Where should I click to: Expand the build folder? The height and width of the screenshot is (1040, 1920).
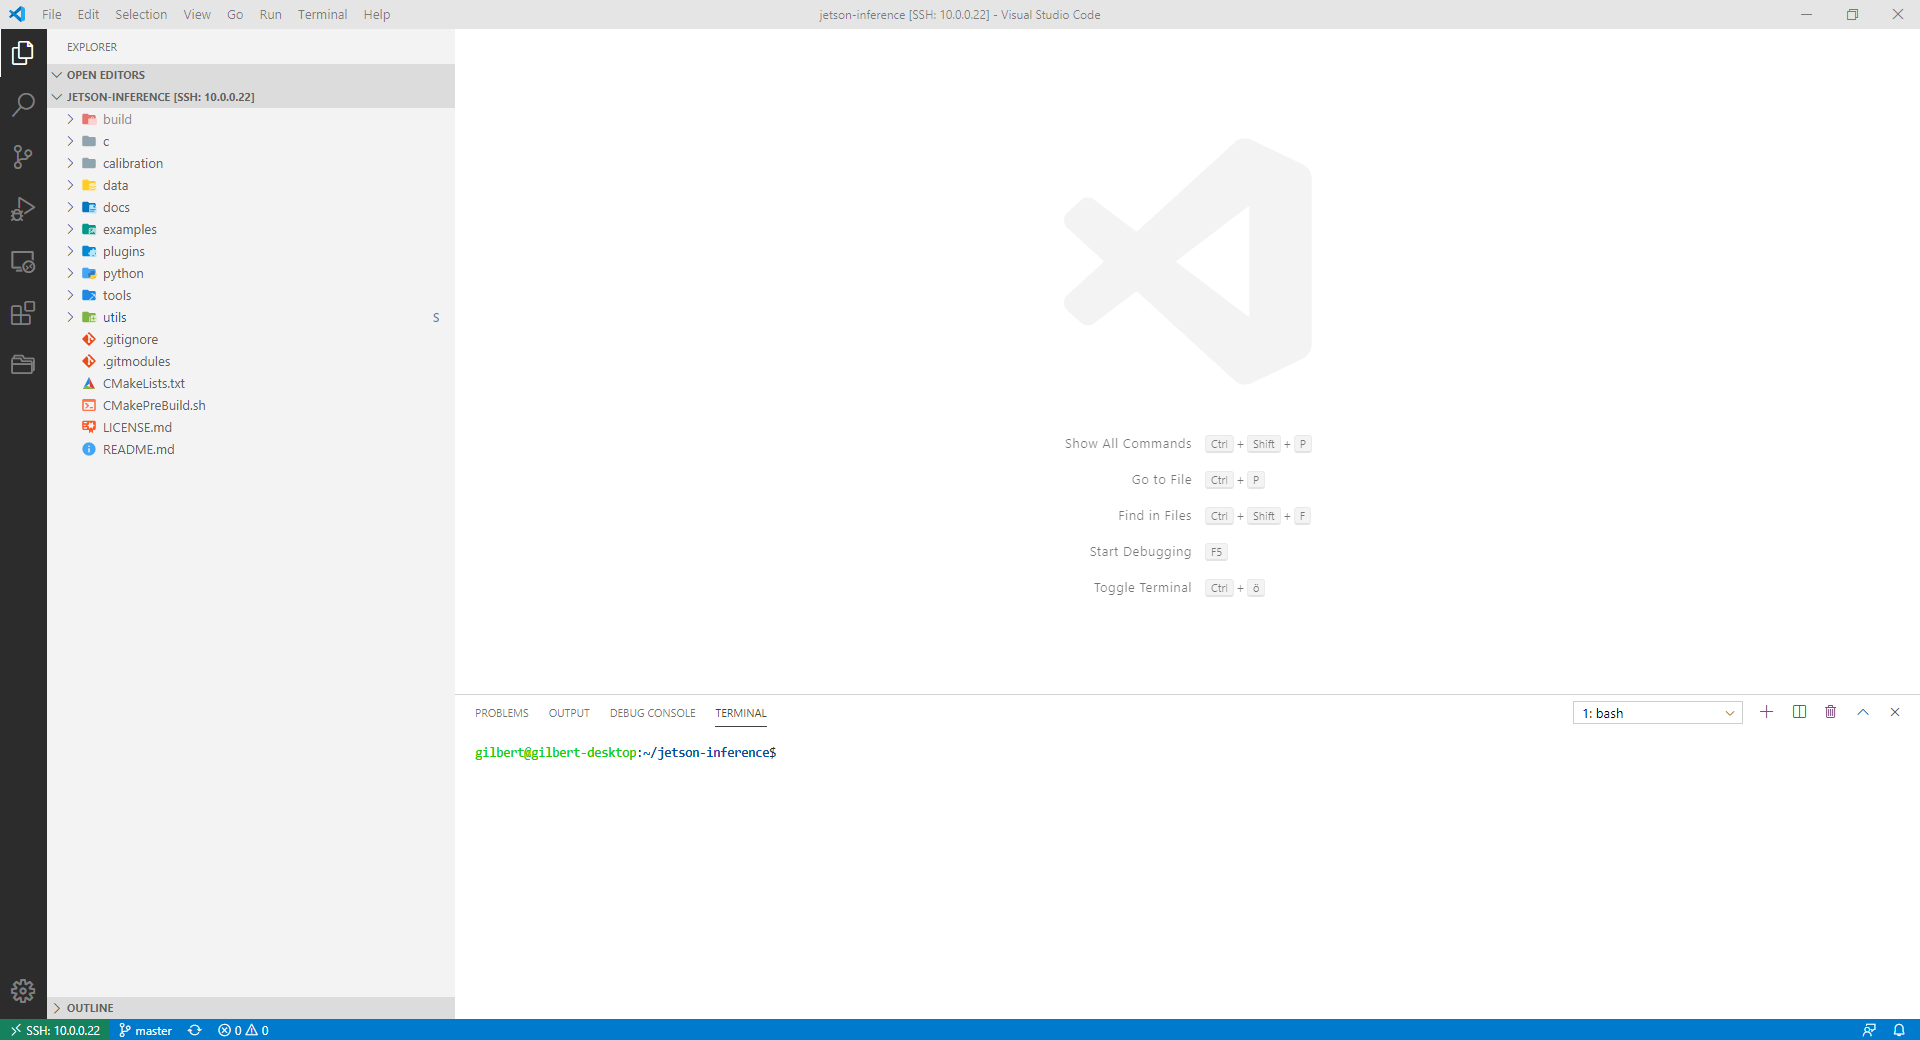(x=251, y=119)
